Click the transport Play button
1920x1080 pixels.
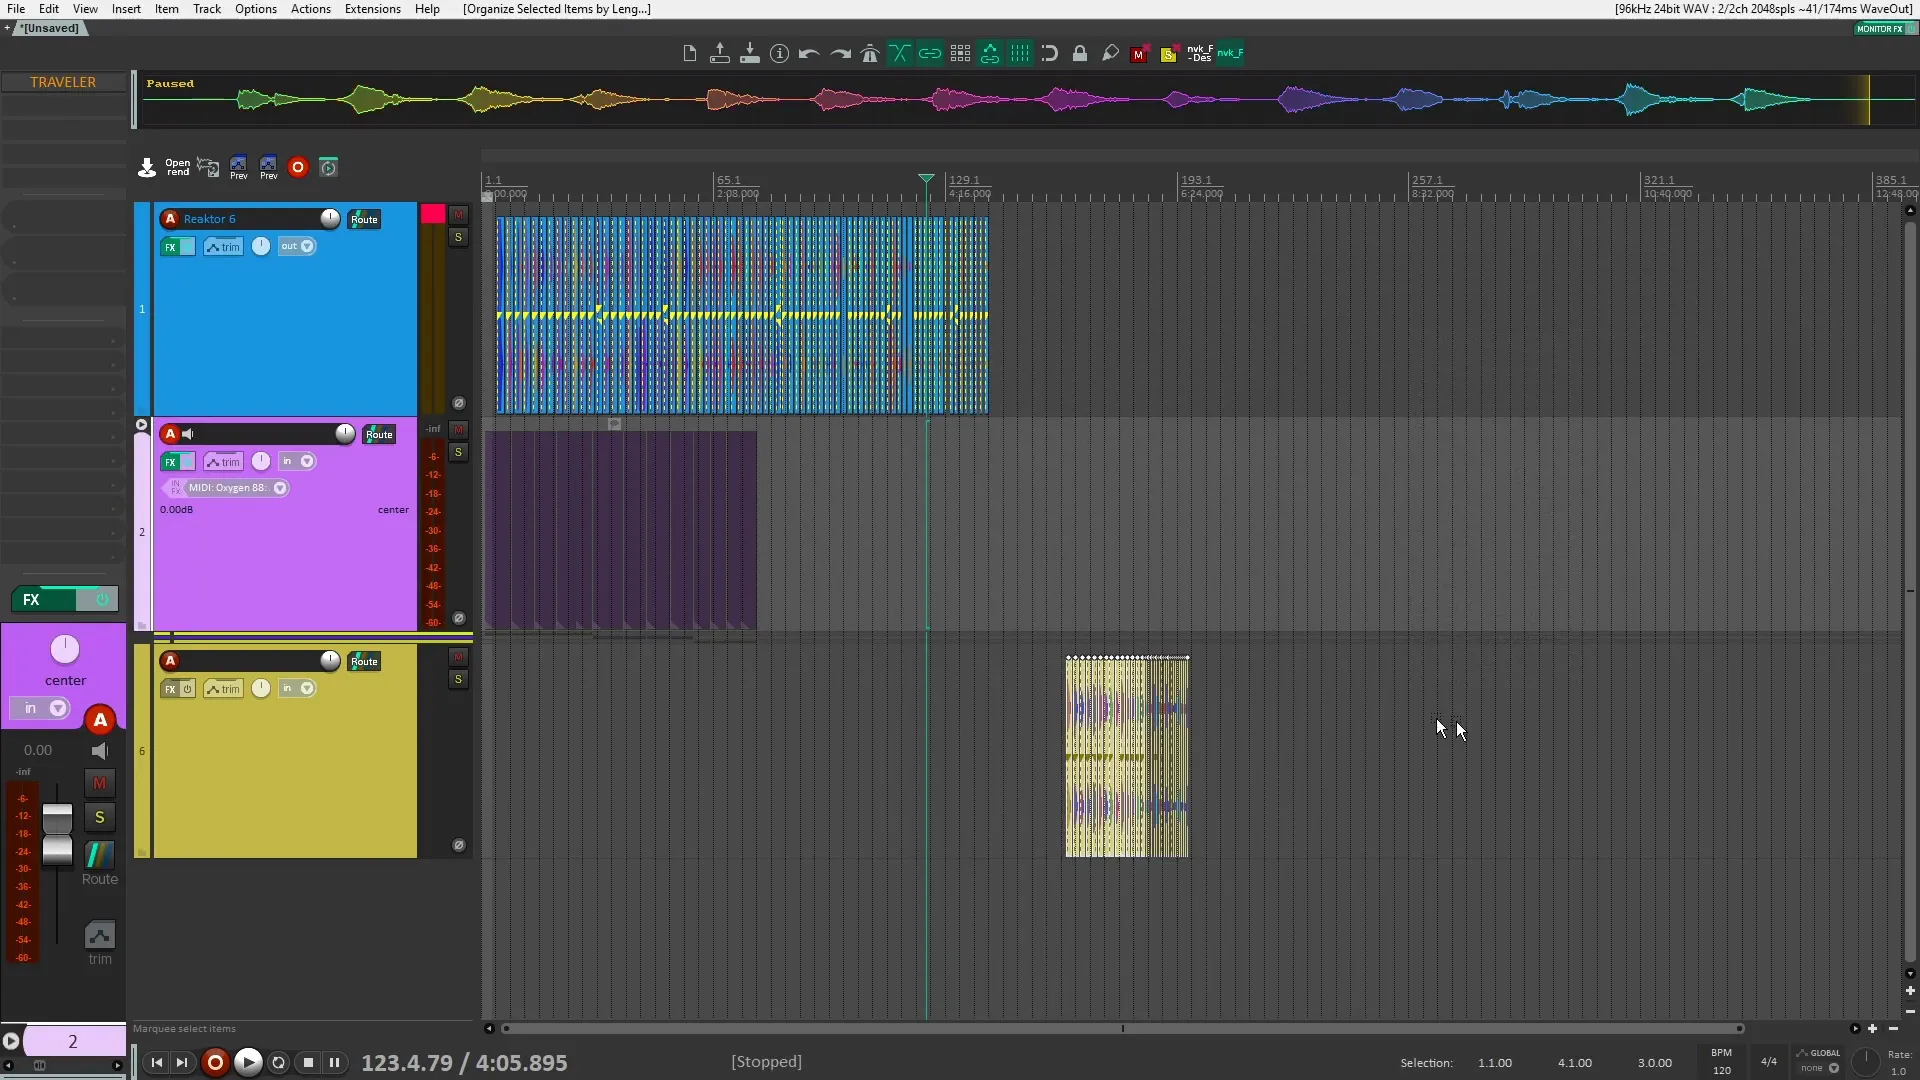tap(248, 1062)
